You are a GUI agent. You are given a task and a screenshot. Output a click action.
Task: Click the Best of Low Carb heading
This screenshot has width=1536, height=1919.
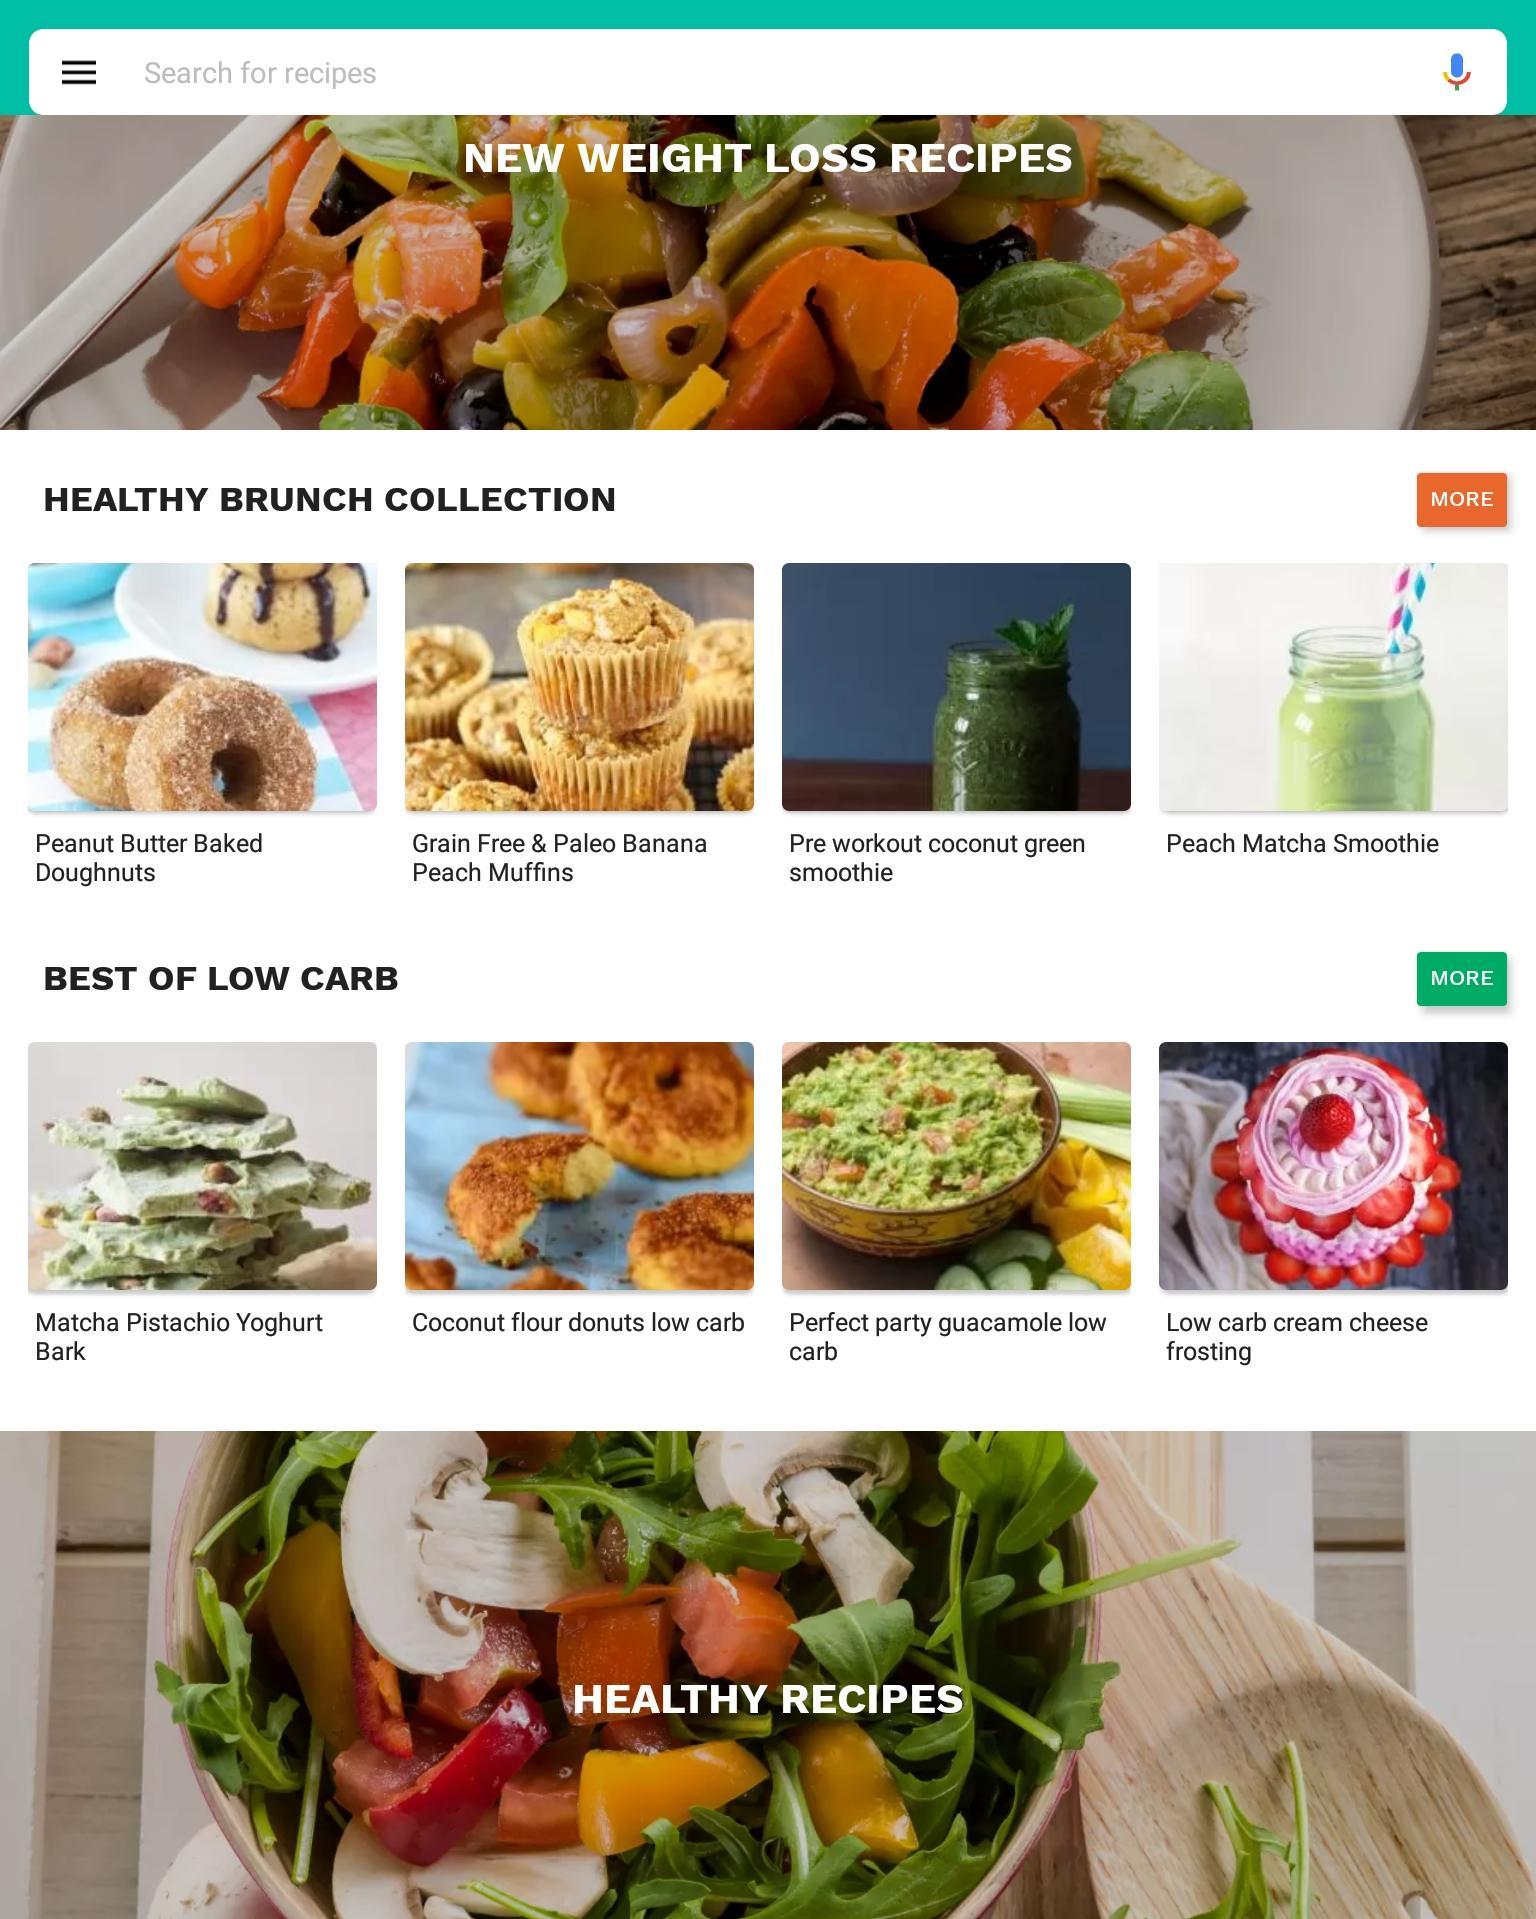pyautogui.click(x=221, y=979)
